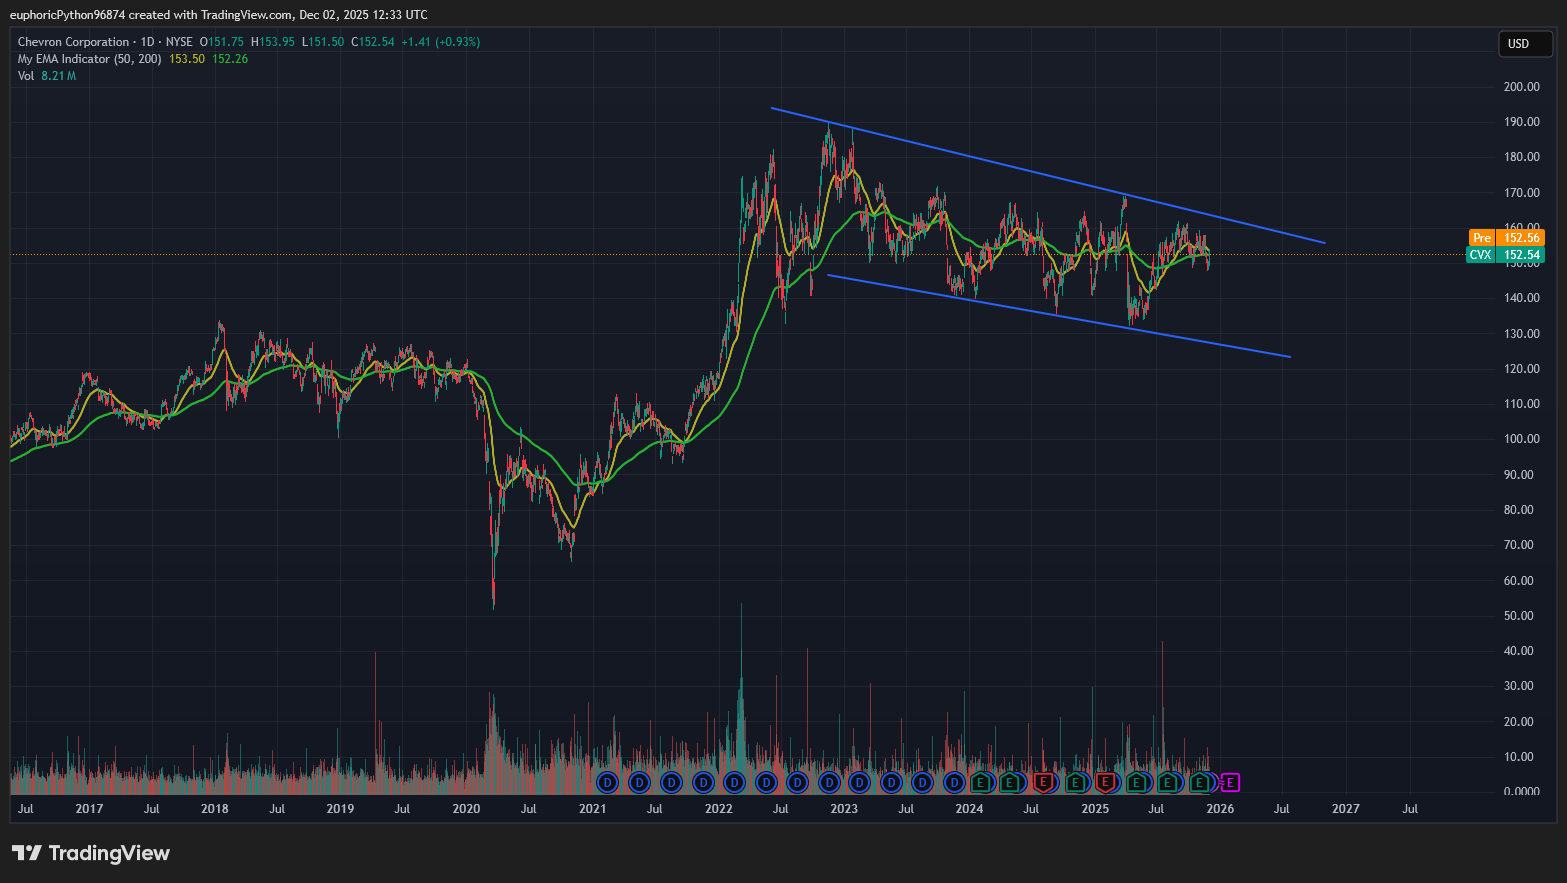1567x883 pixels.
Task: Select the upper blue descending trend line
Action: click(x=1048, y=175)
